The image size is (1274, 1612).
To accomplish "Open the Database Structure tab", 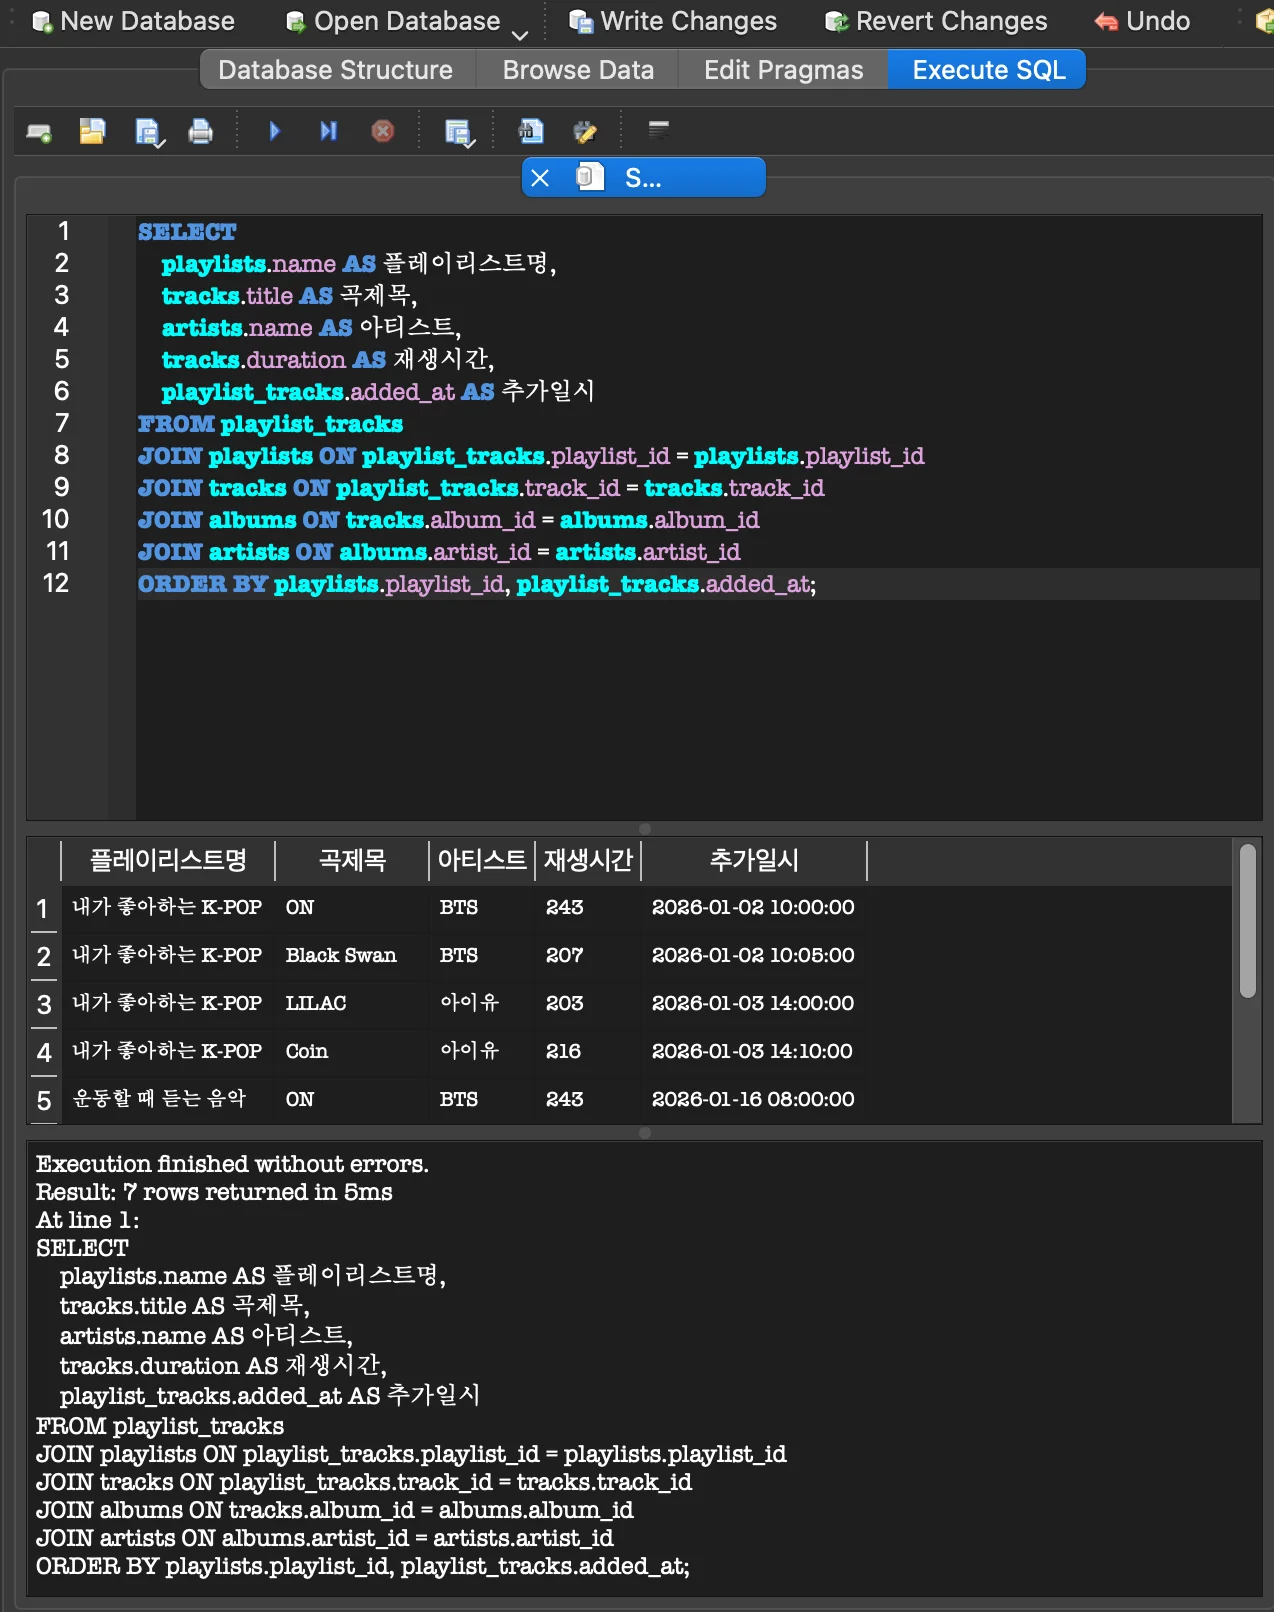I will click(335, 70).
